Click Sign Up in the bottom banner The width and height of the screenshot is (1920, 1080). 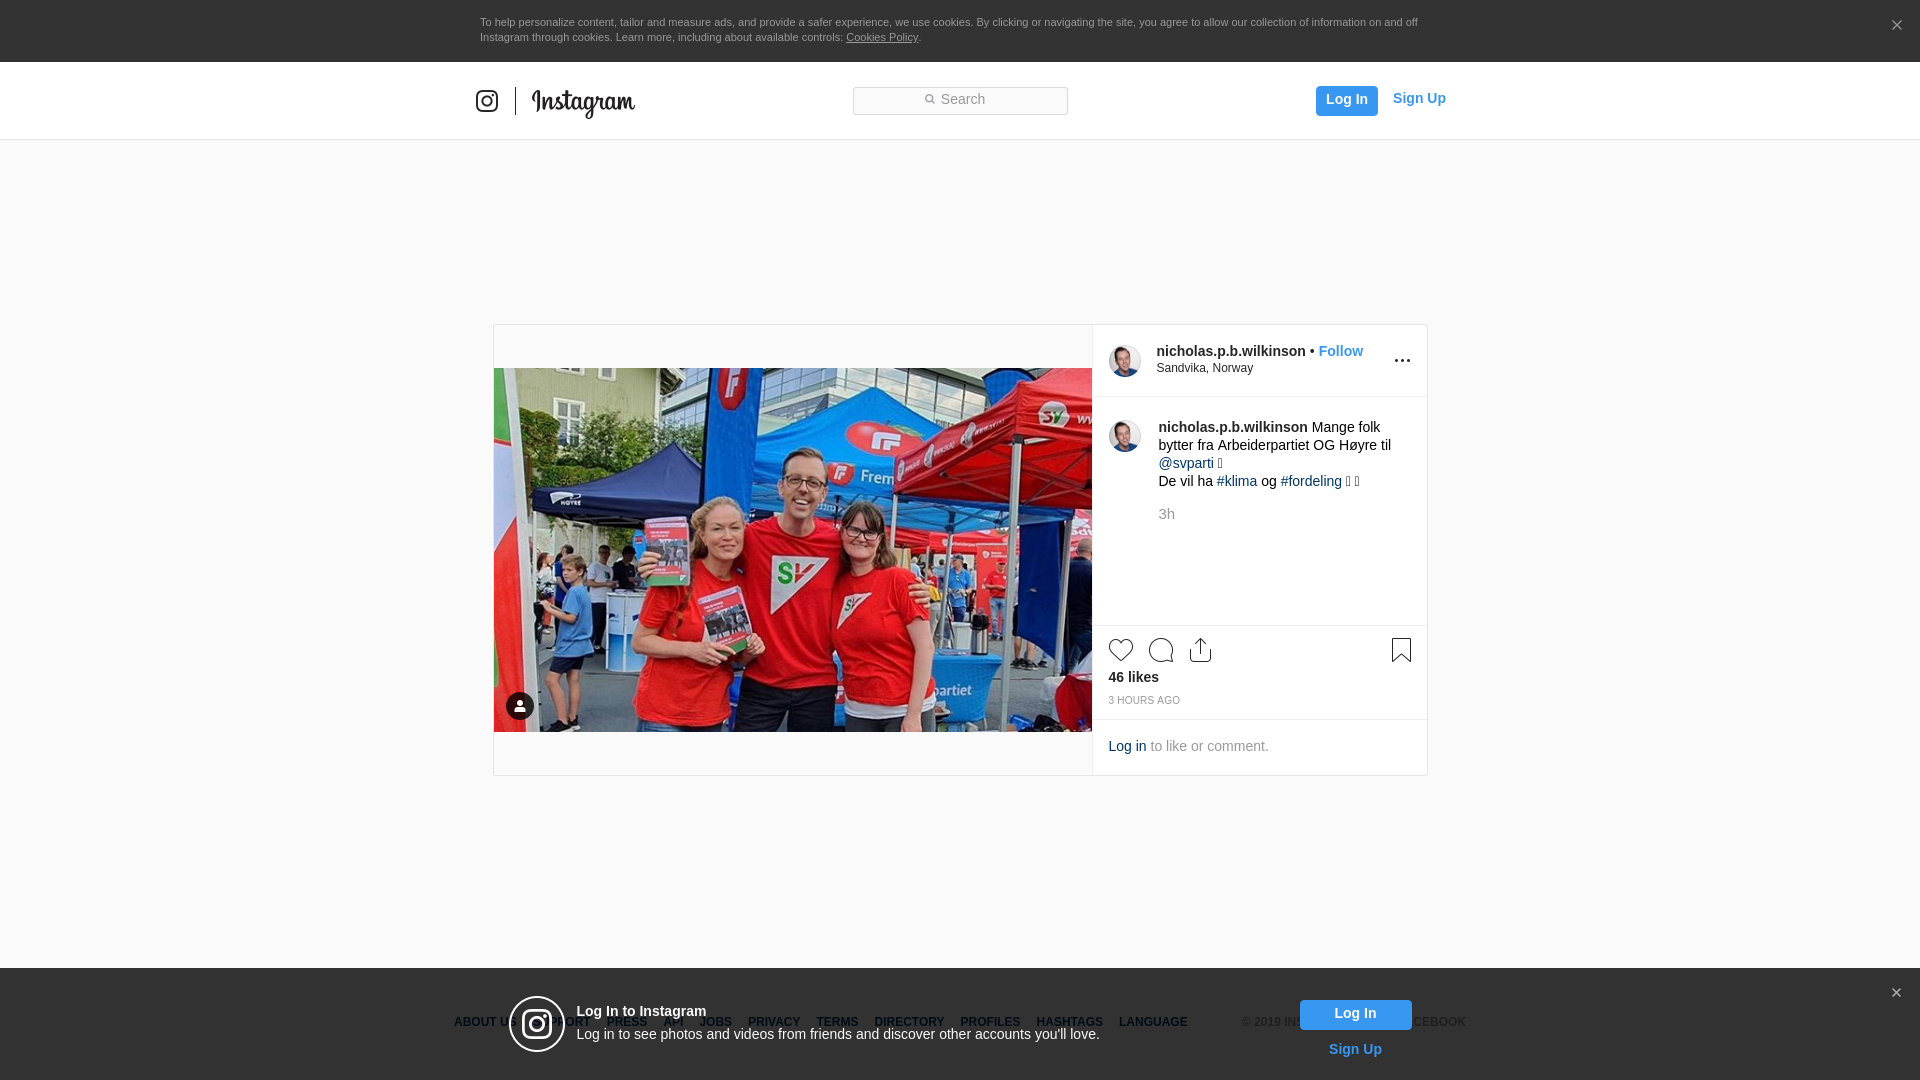[1355, 1049]
